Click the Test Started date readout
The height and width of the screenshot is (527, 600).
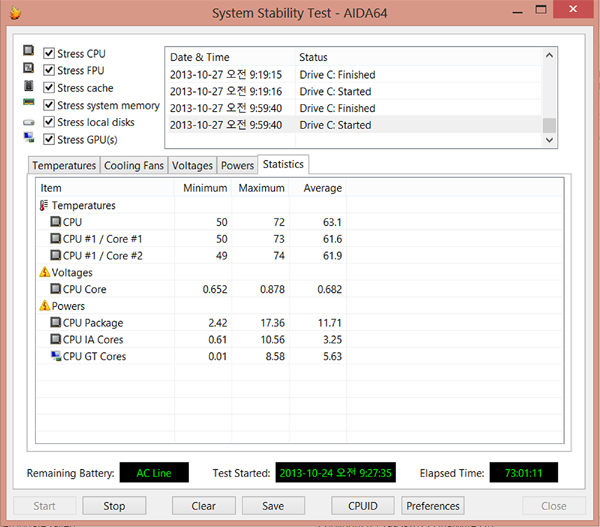tap(336, 473)
